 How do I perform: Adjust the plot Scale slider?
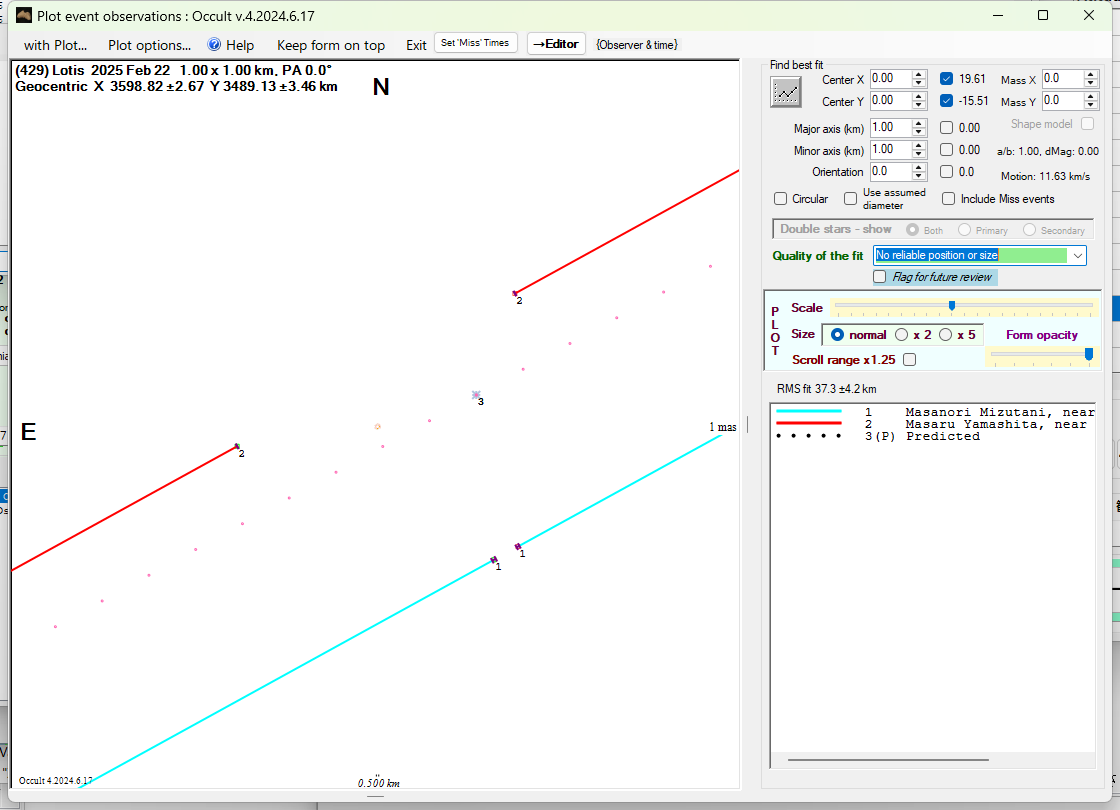tap(951, 305)
